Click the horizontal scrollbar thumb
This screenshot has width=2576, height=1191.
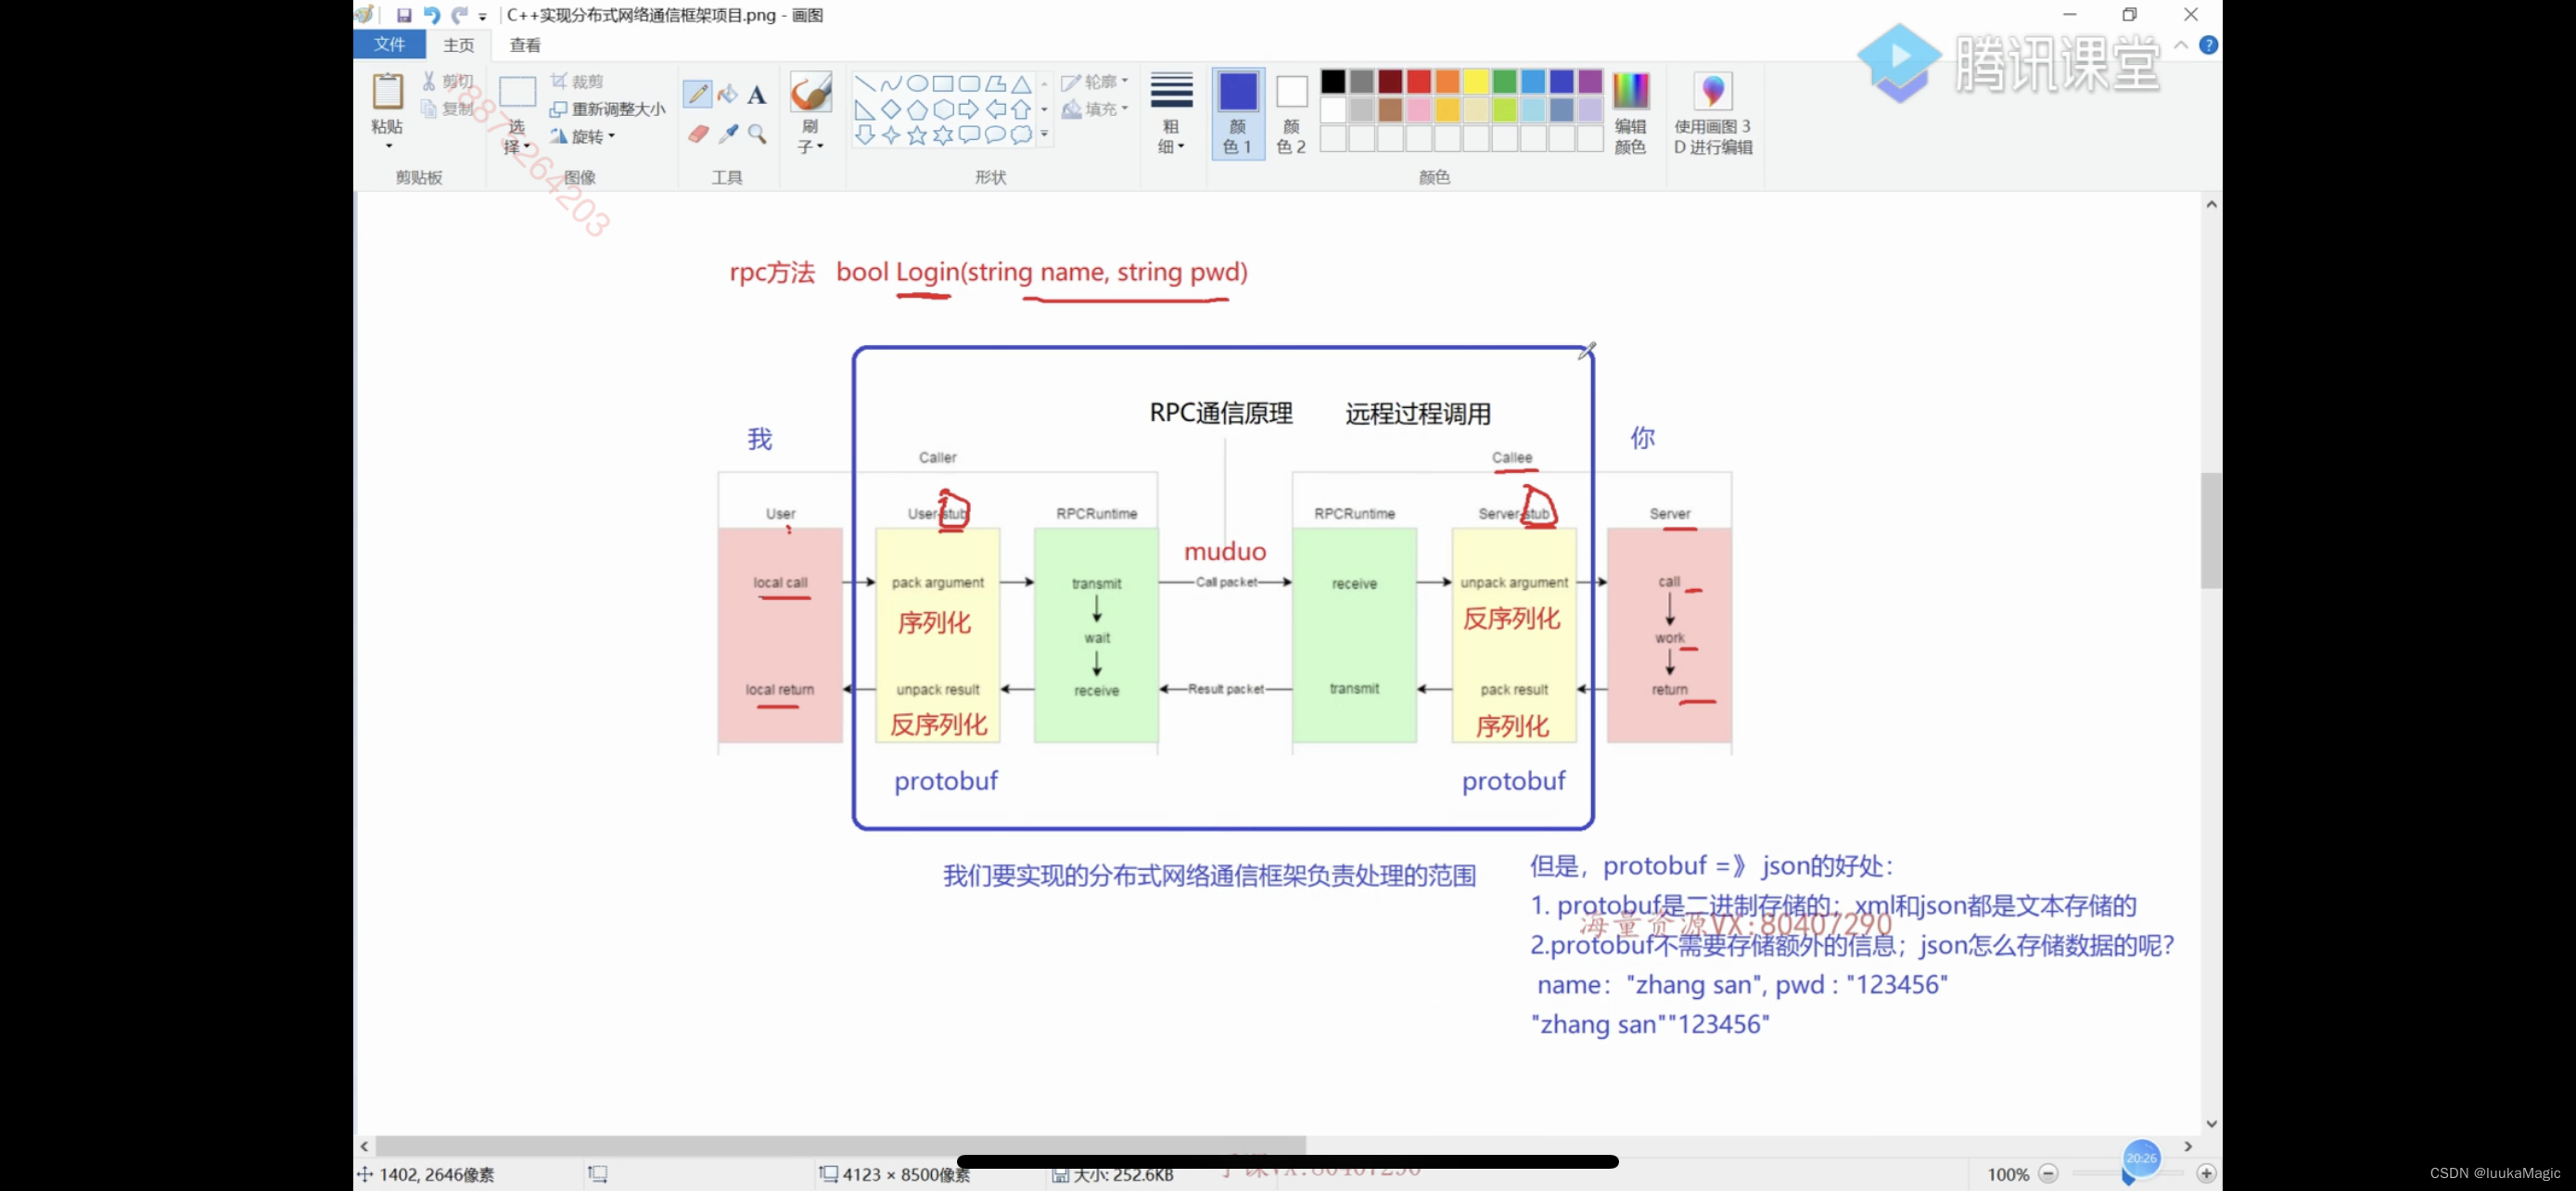[840, 1146]
